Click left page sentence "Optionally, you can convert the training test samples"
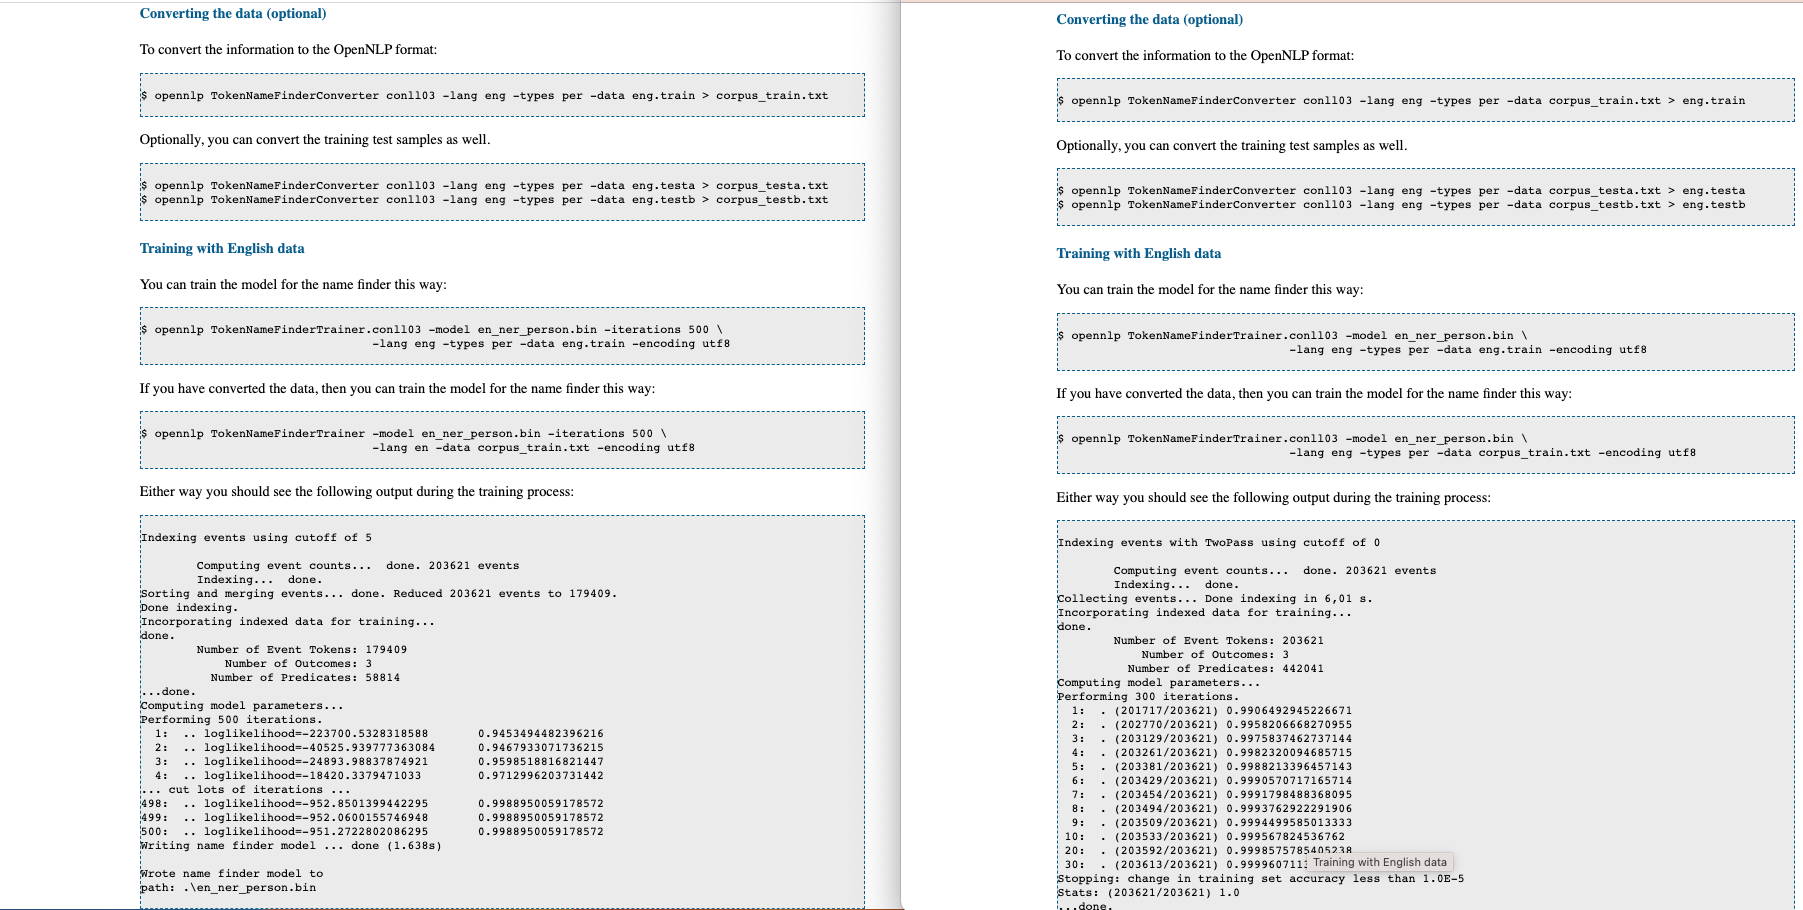 [315, 140]
